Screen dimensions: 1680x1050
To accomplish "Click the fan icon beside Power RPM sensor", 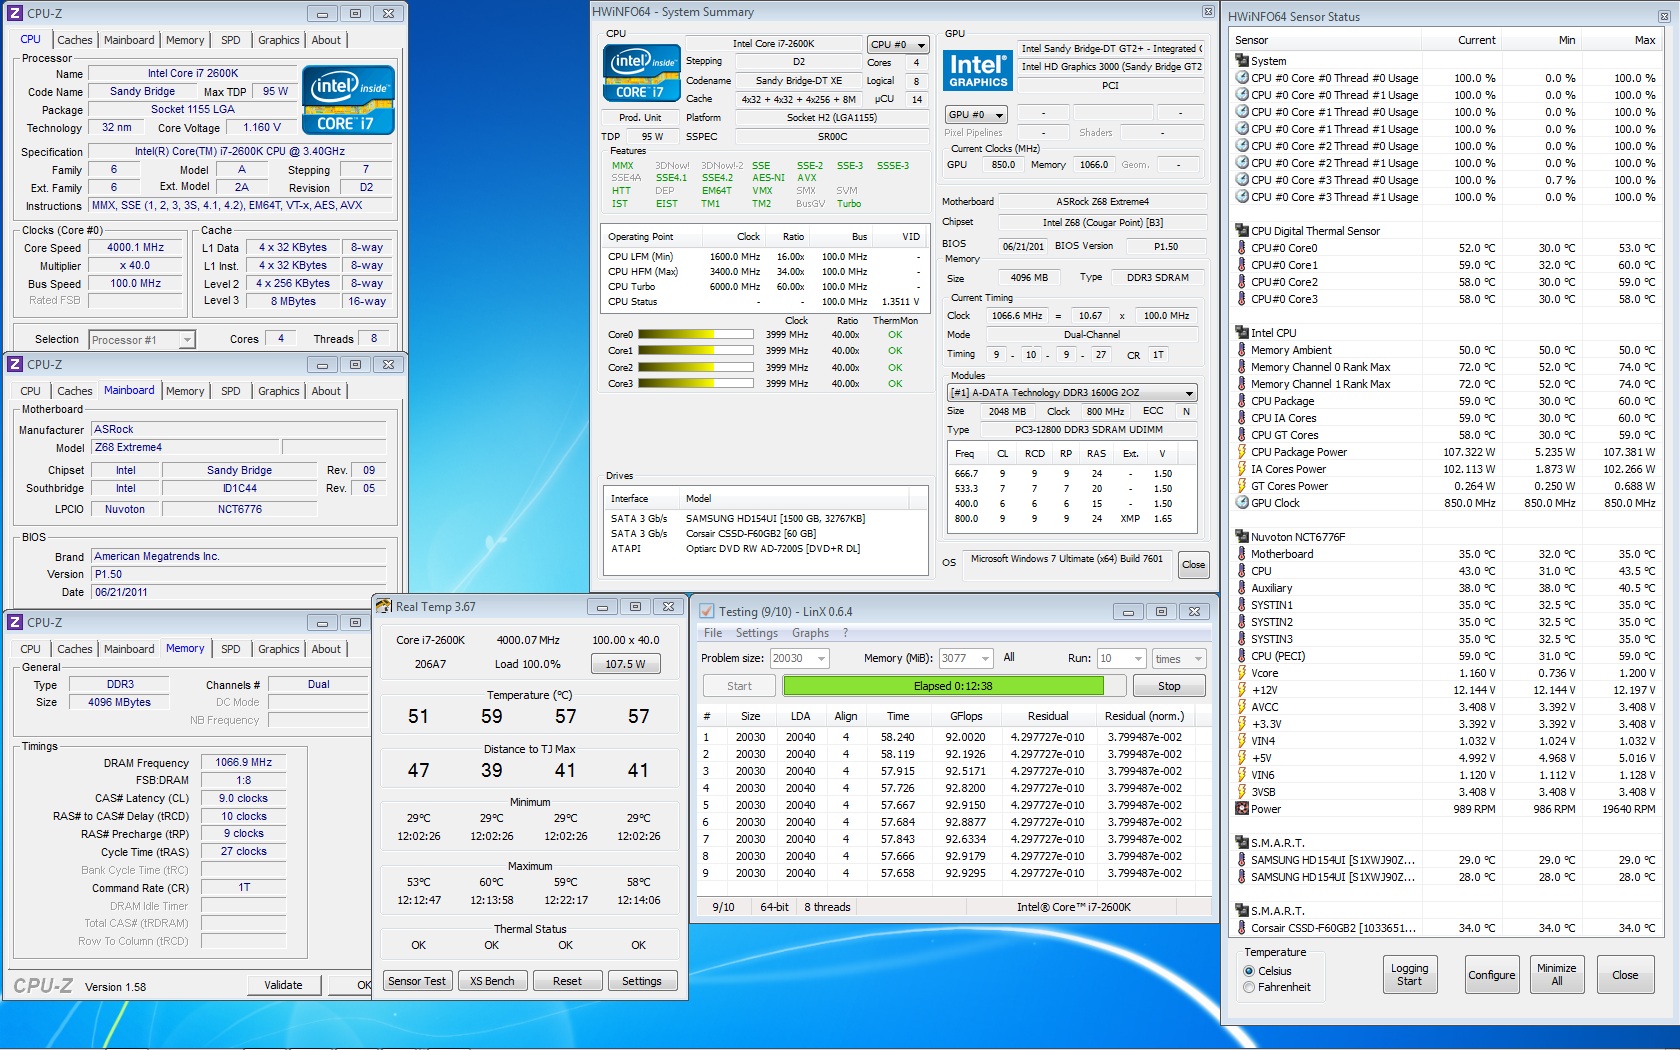I will 1242,809.
